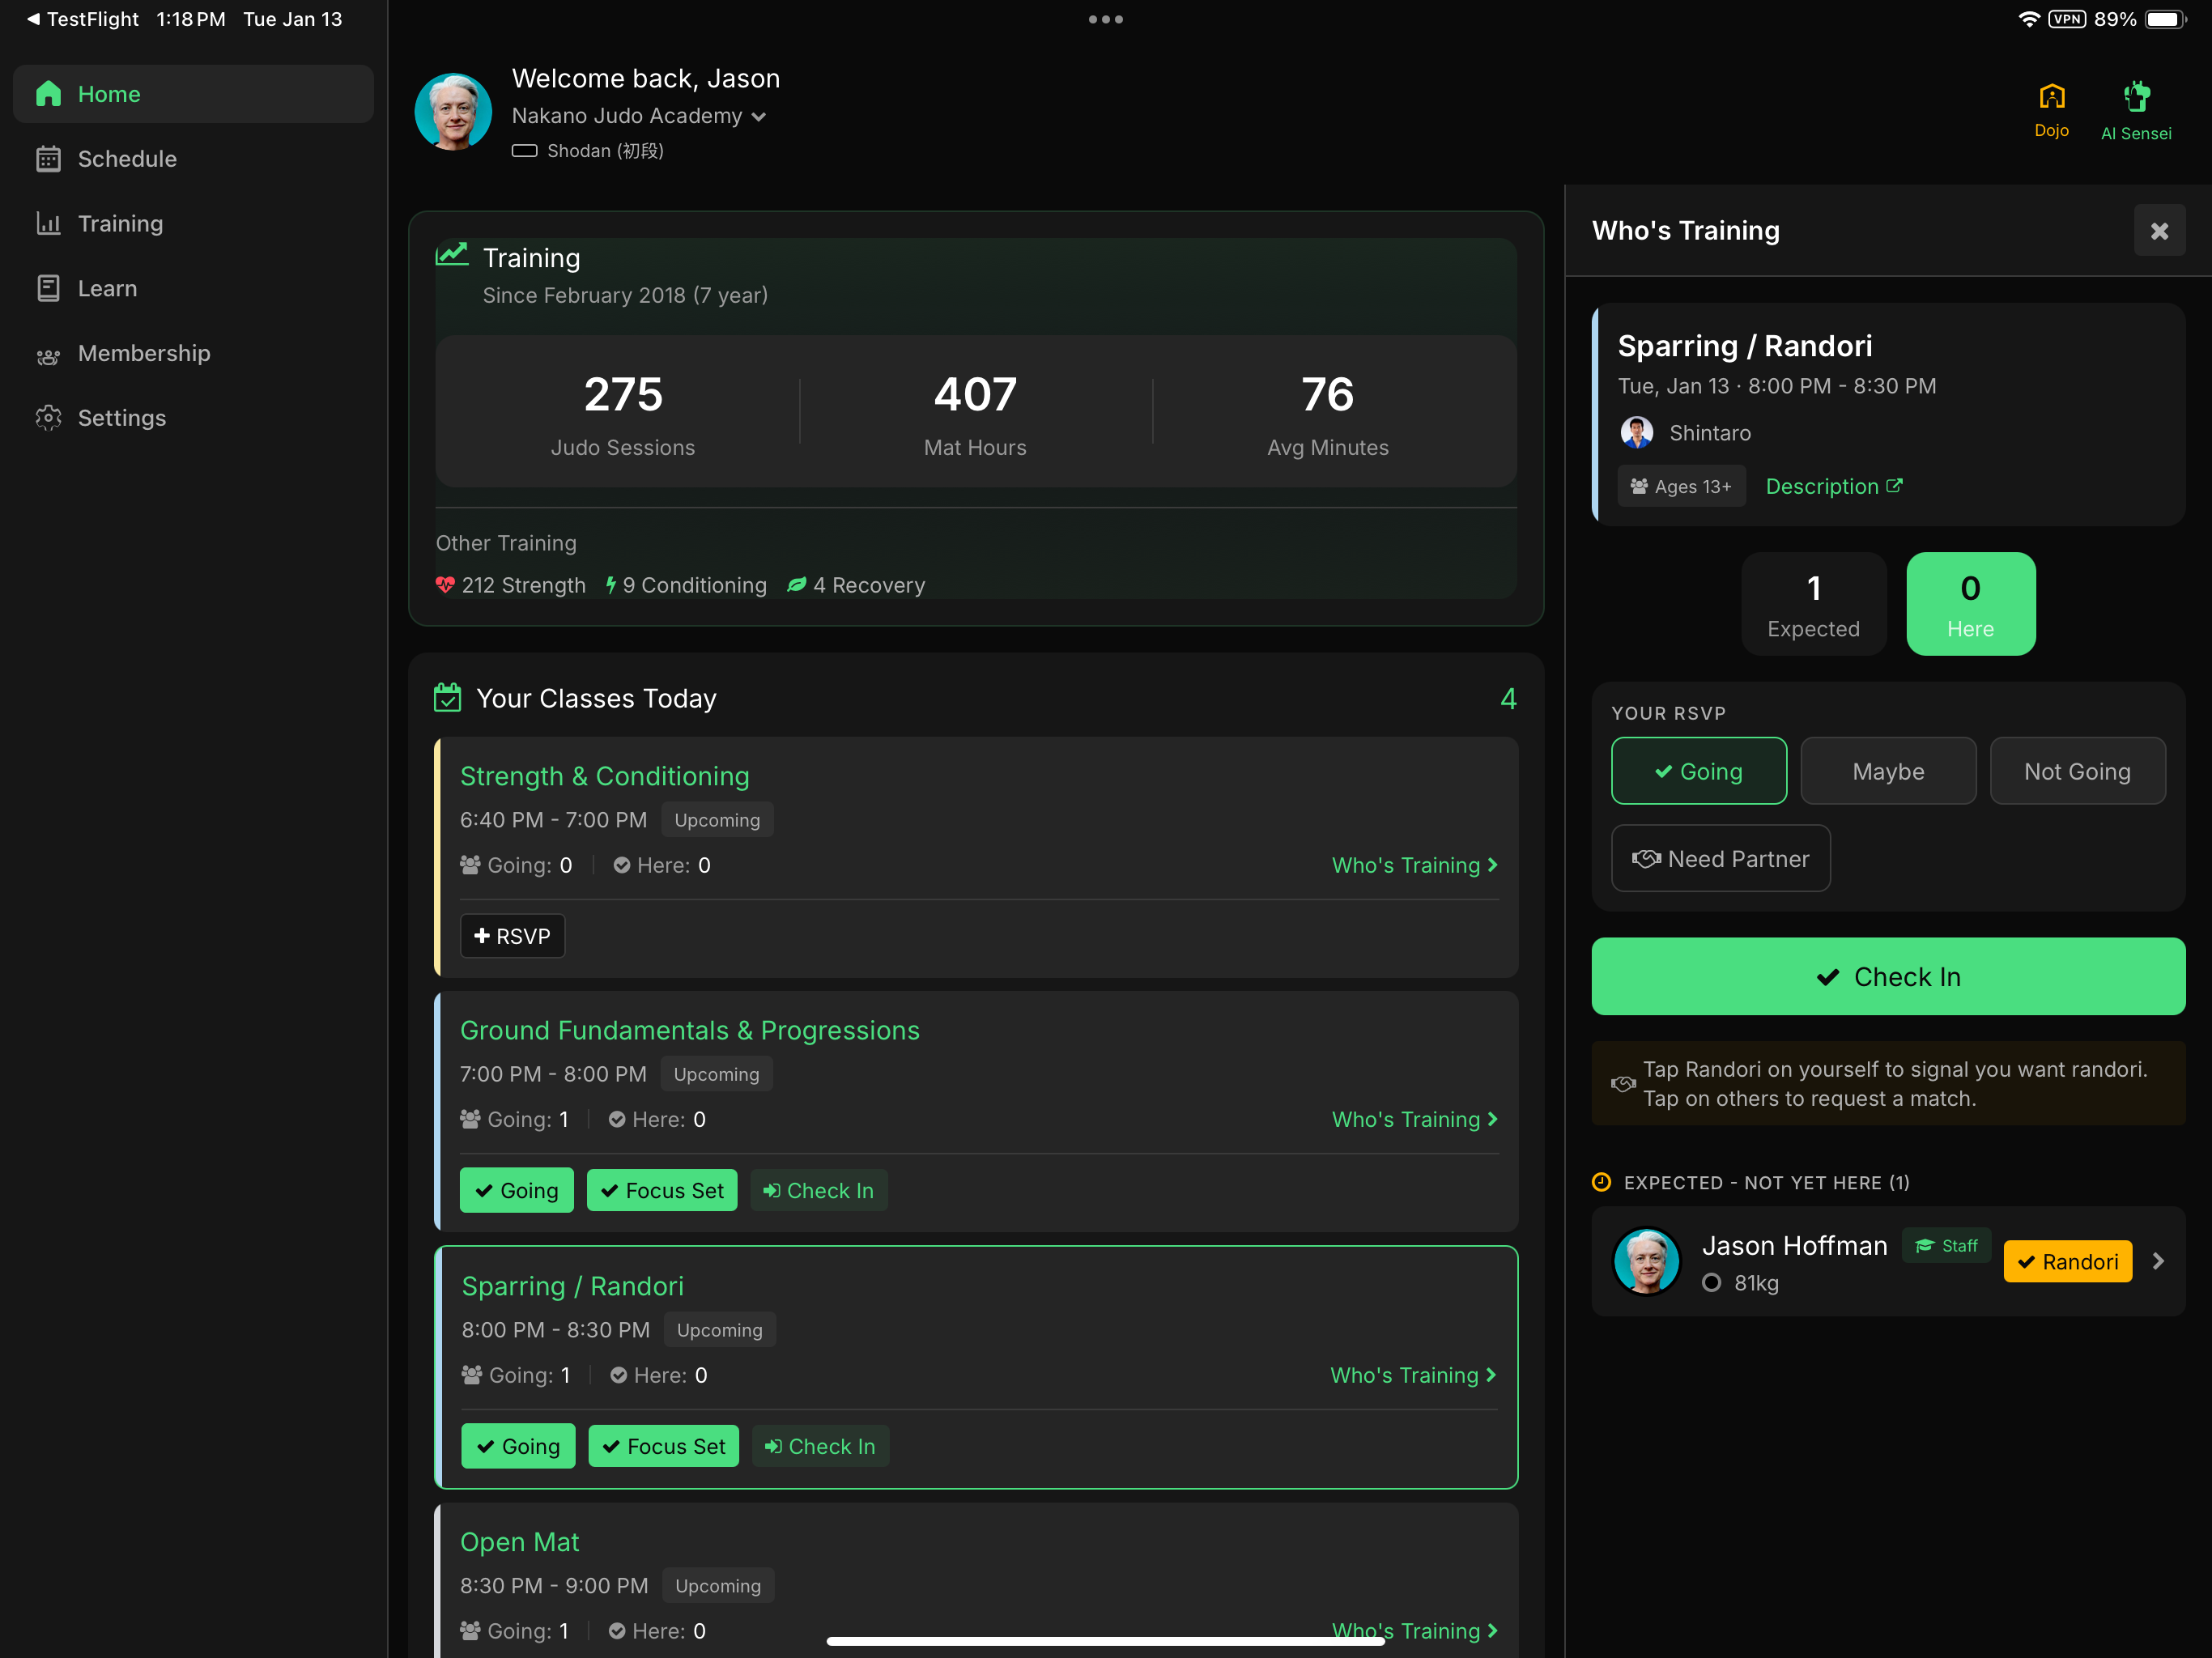The height and width of the screenshot is (1658, 2212).
Task: Tap the three-dot multitasking menu
Action: click(x=1105, y=19)
